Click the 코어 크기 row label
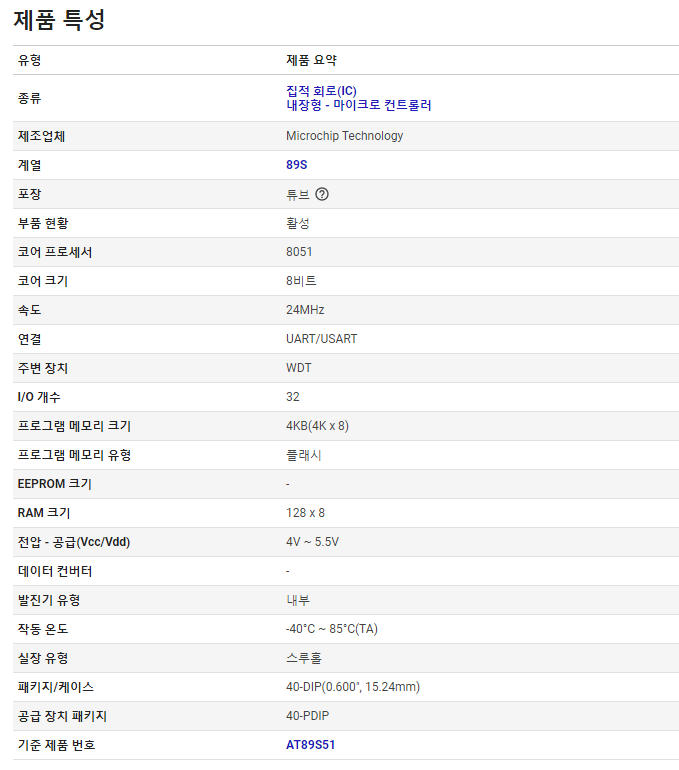The image size is (679, 770). pos(43,281)
